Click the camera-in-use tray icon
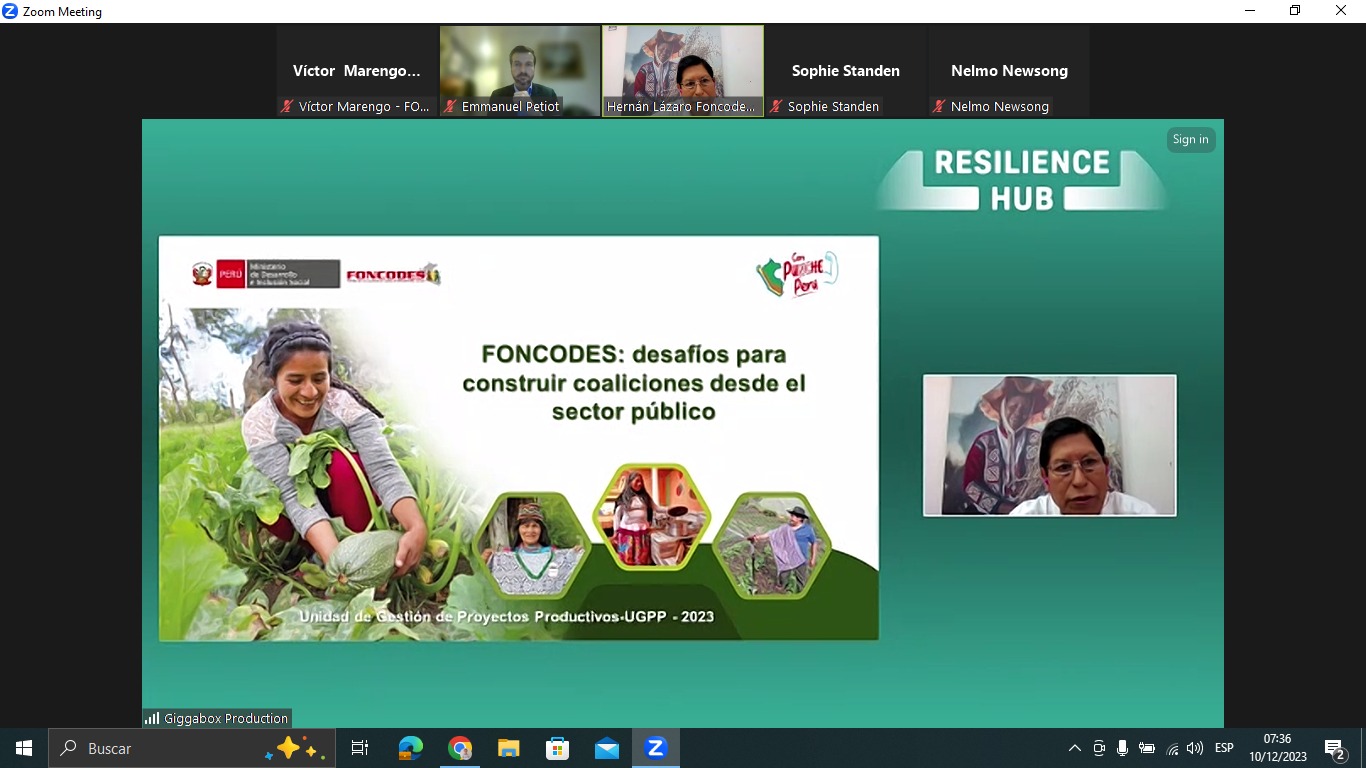1366x768 pixels. 1099,748
